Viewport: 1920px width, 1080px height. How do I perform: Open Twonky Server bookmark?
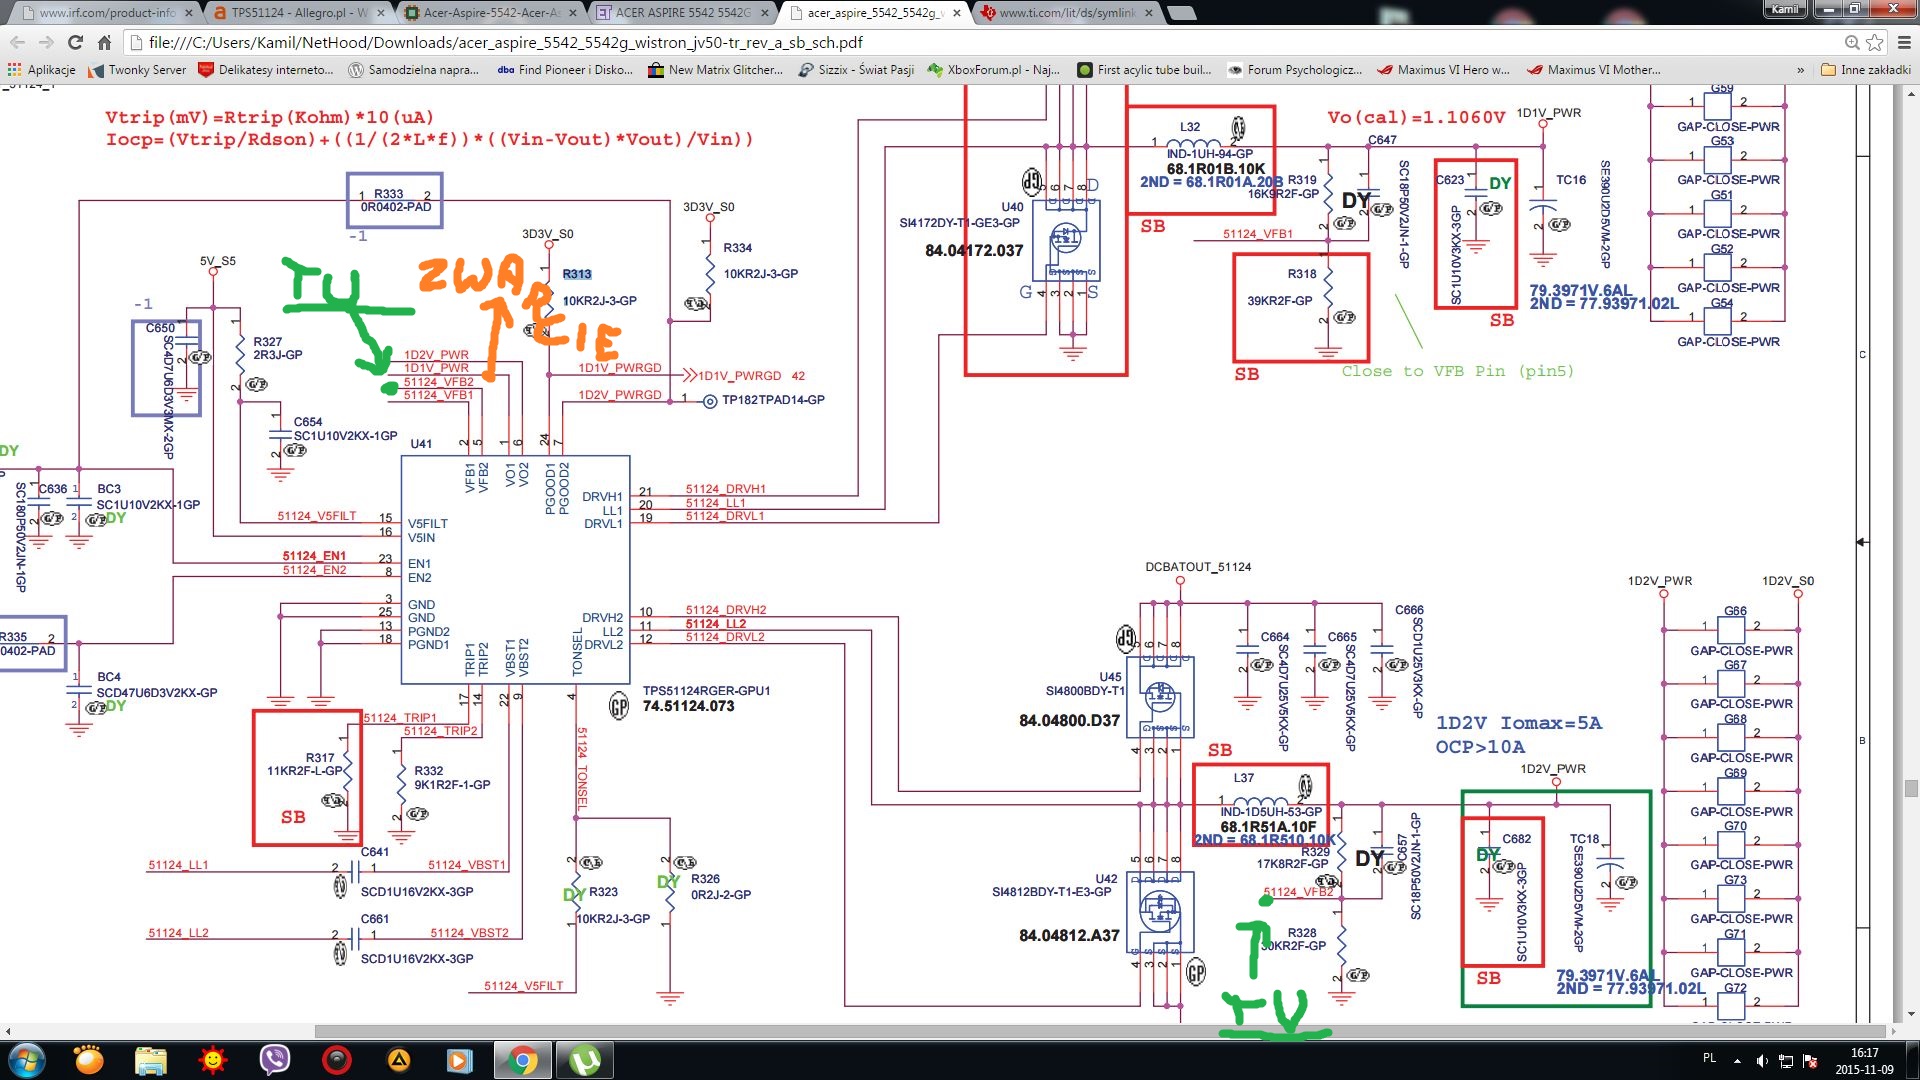137,70
